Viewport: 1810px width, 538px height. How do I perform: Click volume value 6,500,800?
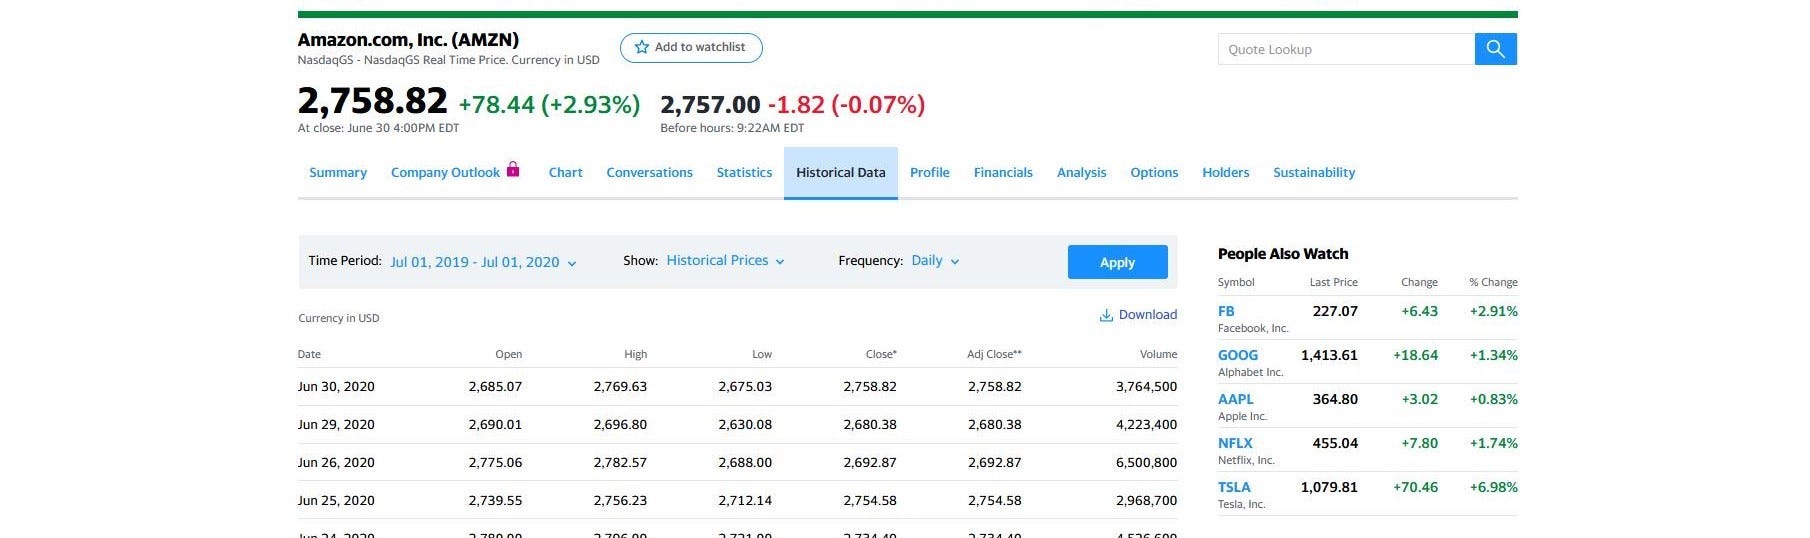tap(1146, 462)
